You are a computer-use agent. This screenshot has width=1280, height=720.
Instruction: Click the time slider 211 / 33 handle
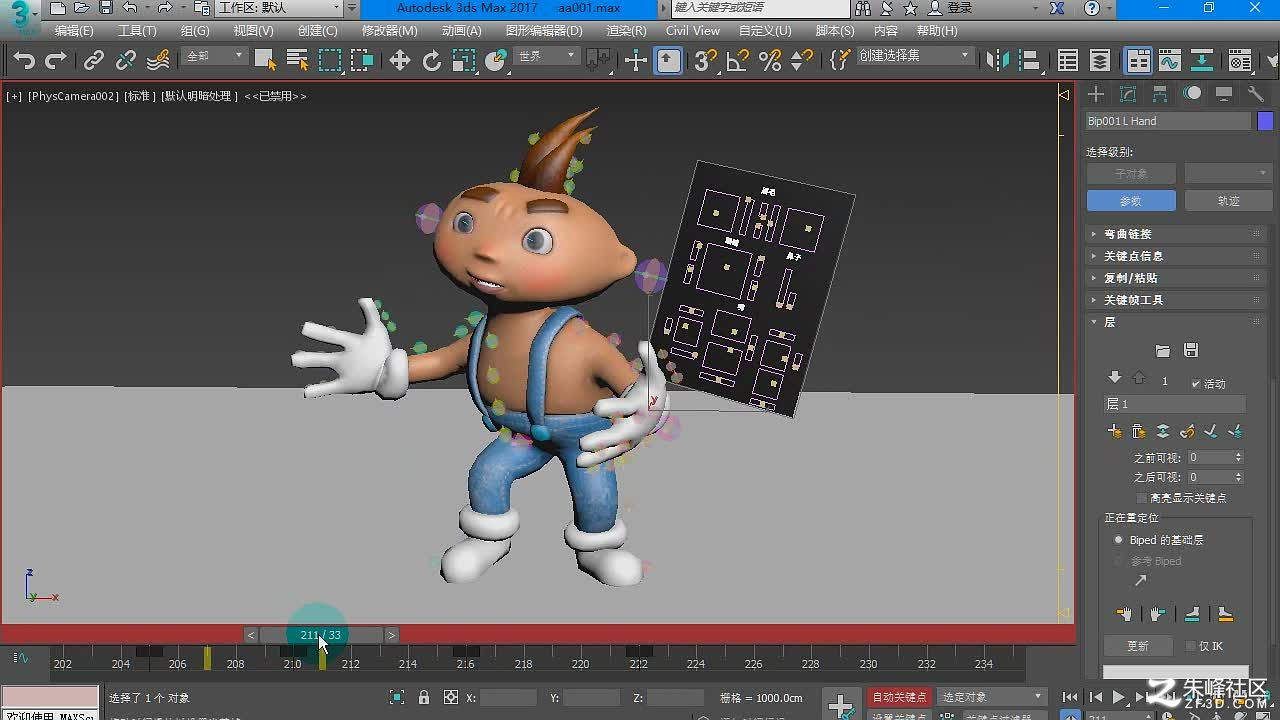pos(321,635)
